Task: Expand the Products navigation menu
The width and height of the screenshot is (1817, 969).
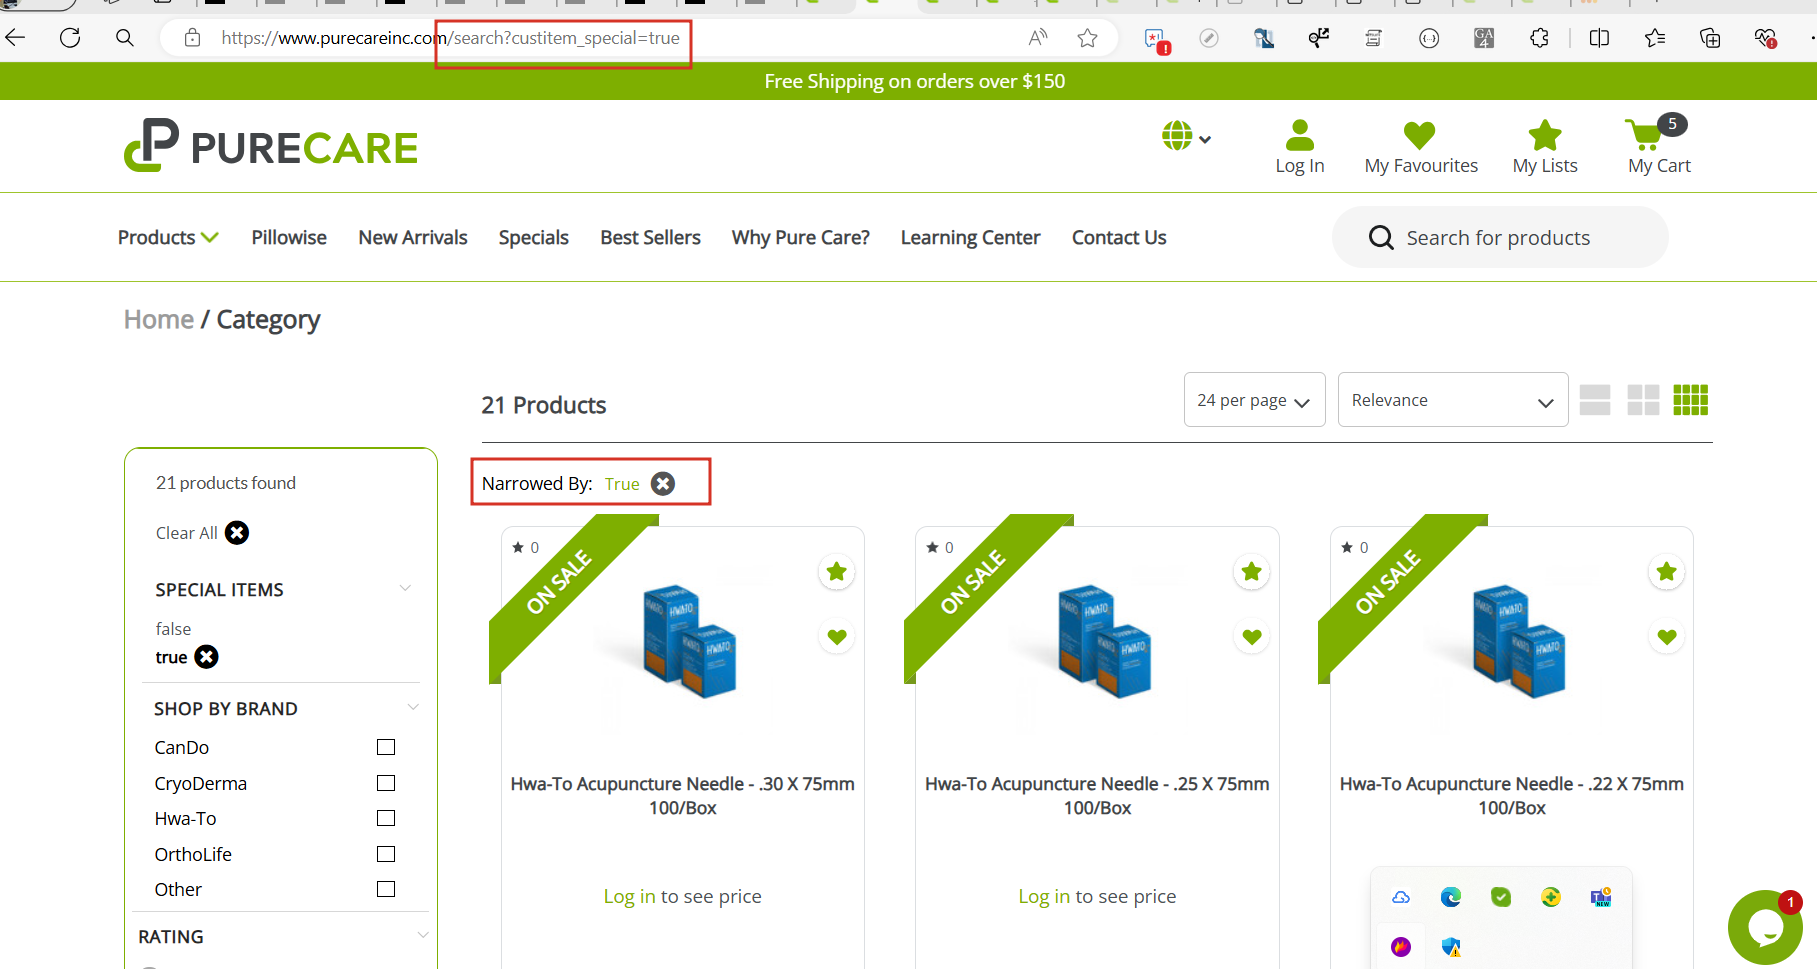Action: (167, 238)
